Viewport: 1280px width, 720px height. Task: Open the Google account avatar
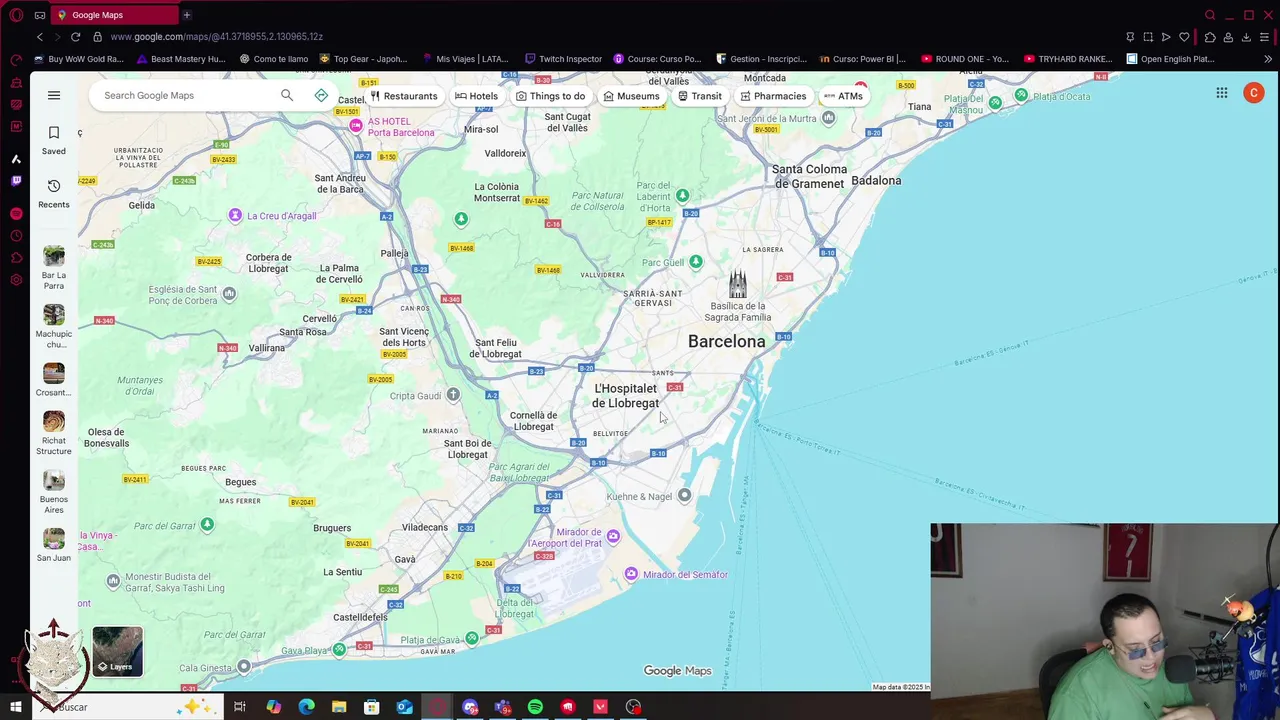(x=1254, y=93)
